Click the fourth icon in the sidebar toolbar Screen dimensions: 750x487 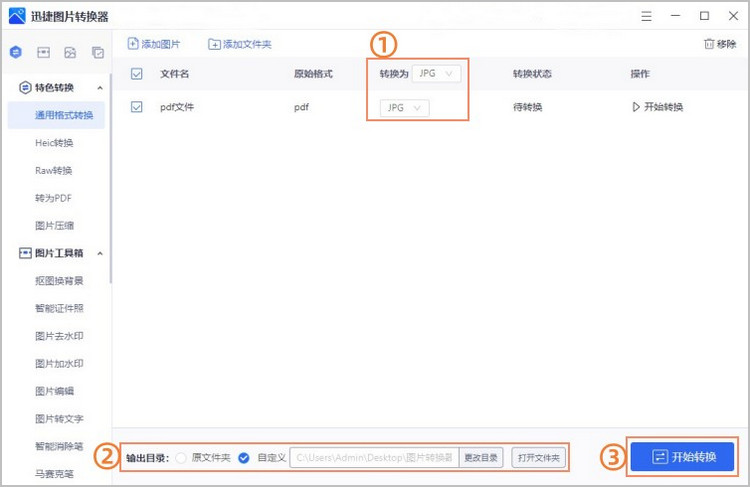coord(97,52)
